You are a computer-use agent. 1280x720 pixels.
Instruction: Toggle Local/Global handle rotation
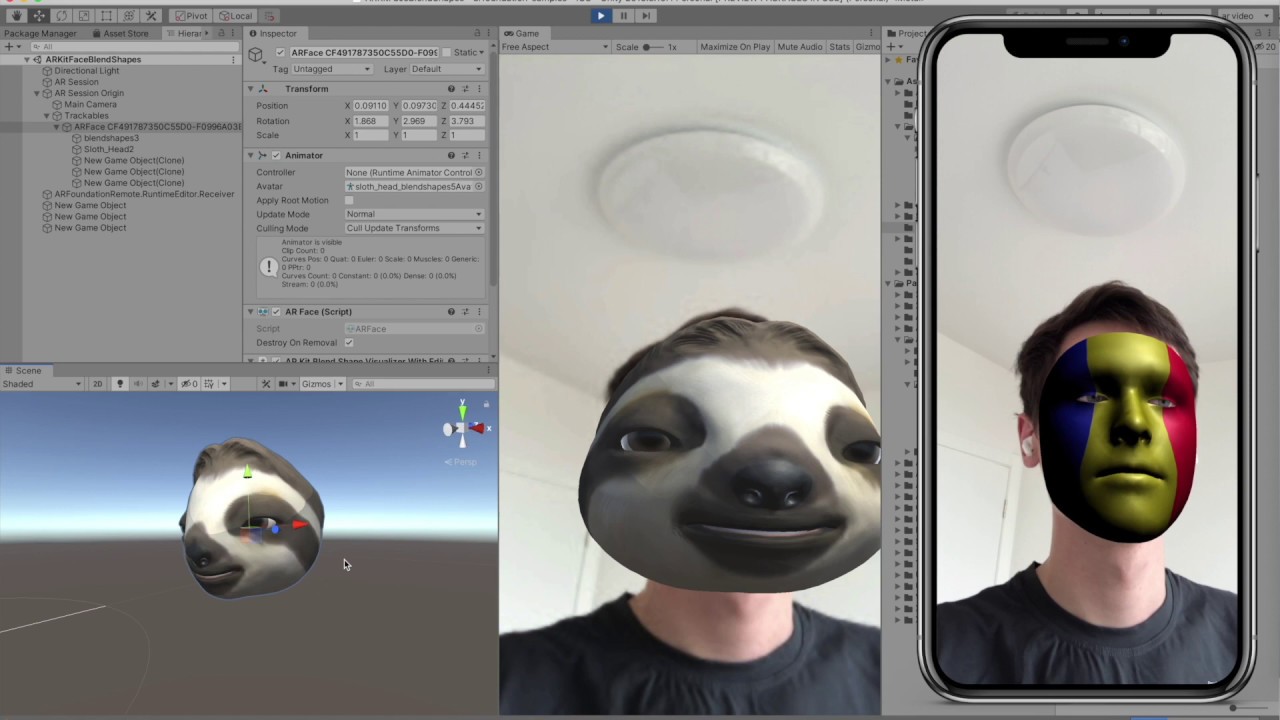(234, 16)
